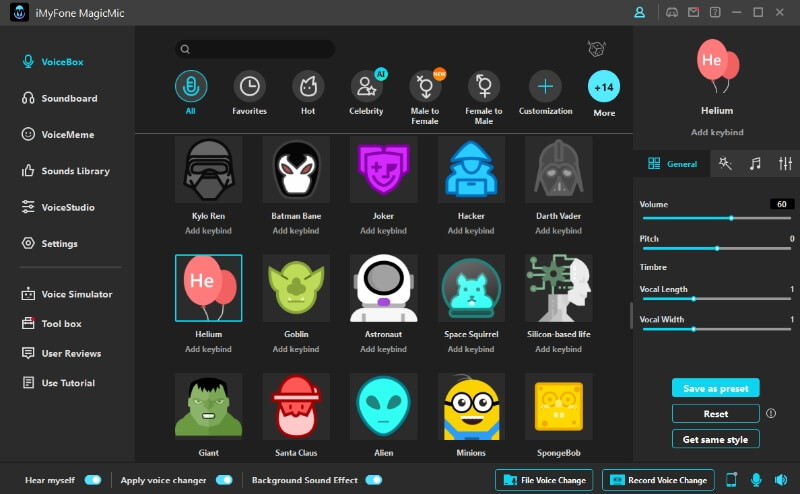Show Hot voices category
Image resolution: width=800 pixels, height=494 pixels.
pyautogui.click(x=308, y=93)
